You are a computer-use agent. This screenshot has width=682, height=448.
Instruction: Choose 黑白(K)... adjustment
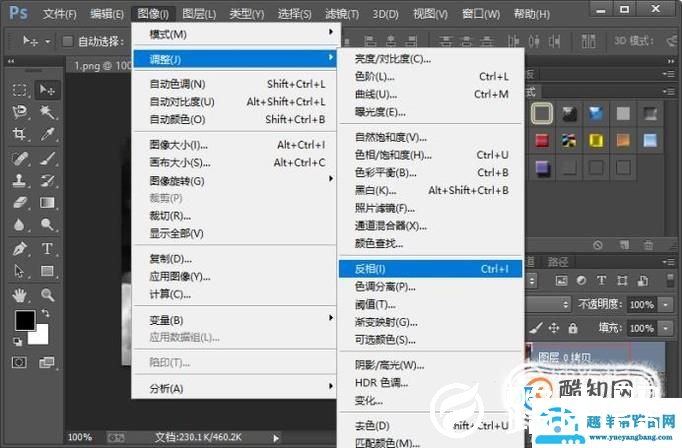430,190
